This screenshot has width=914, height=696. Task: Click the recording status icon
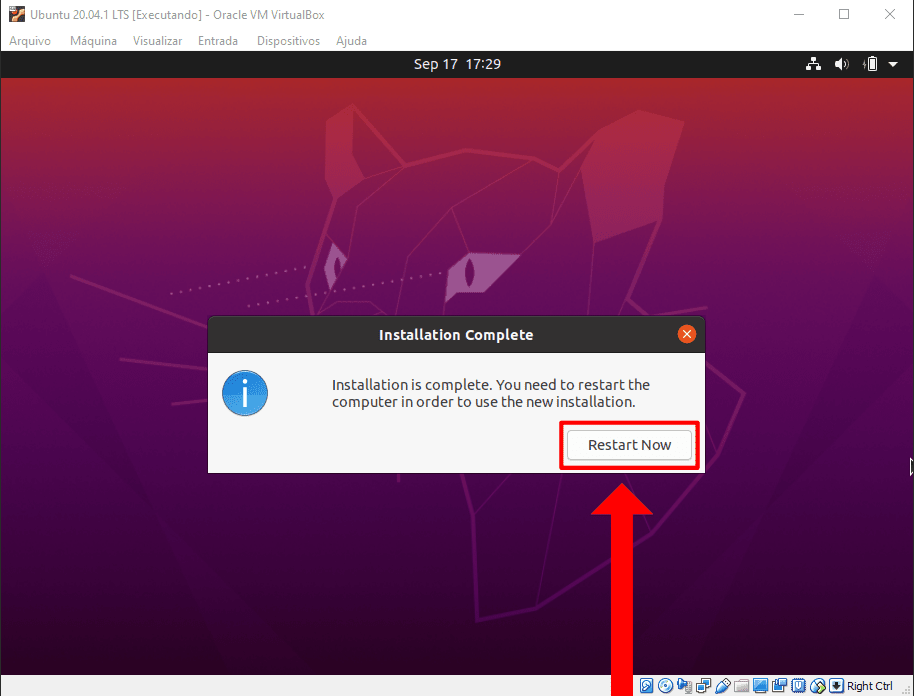pos(779,686)
